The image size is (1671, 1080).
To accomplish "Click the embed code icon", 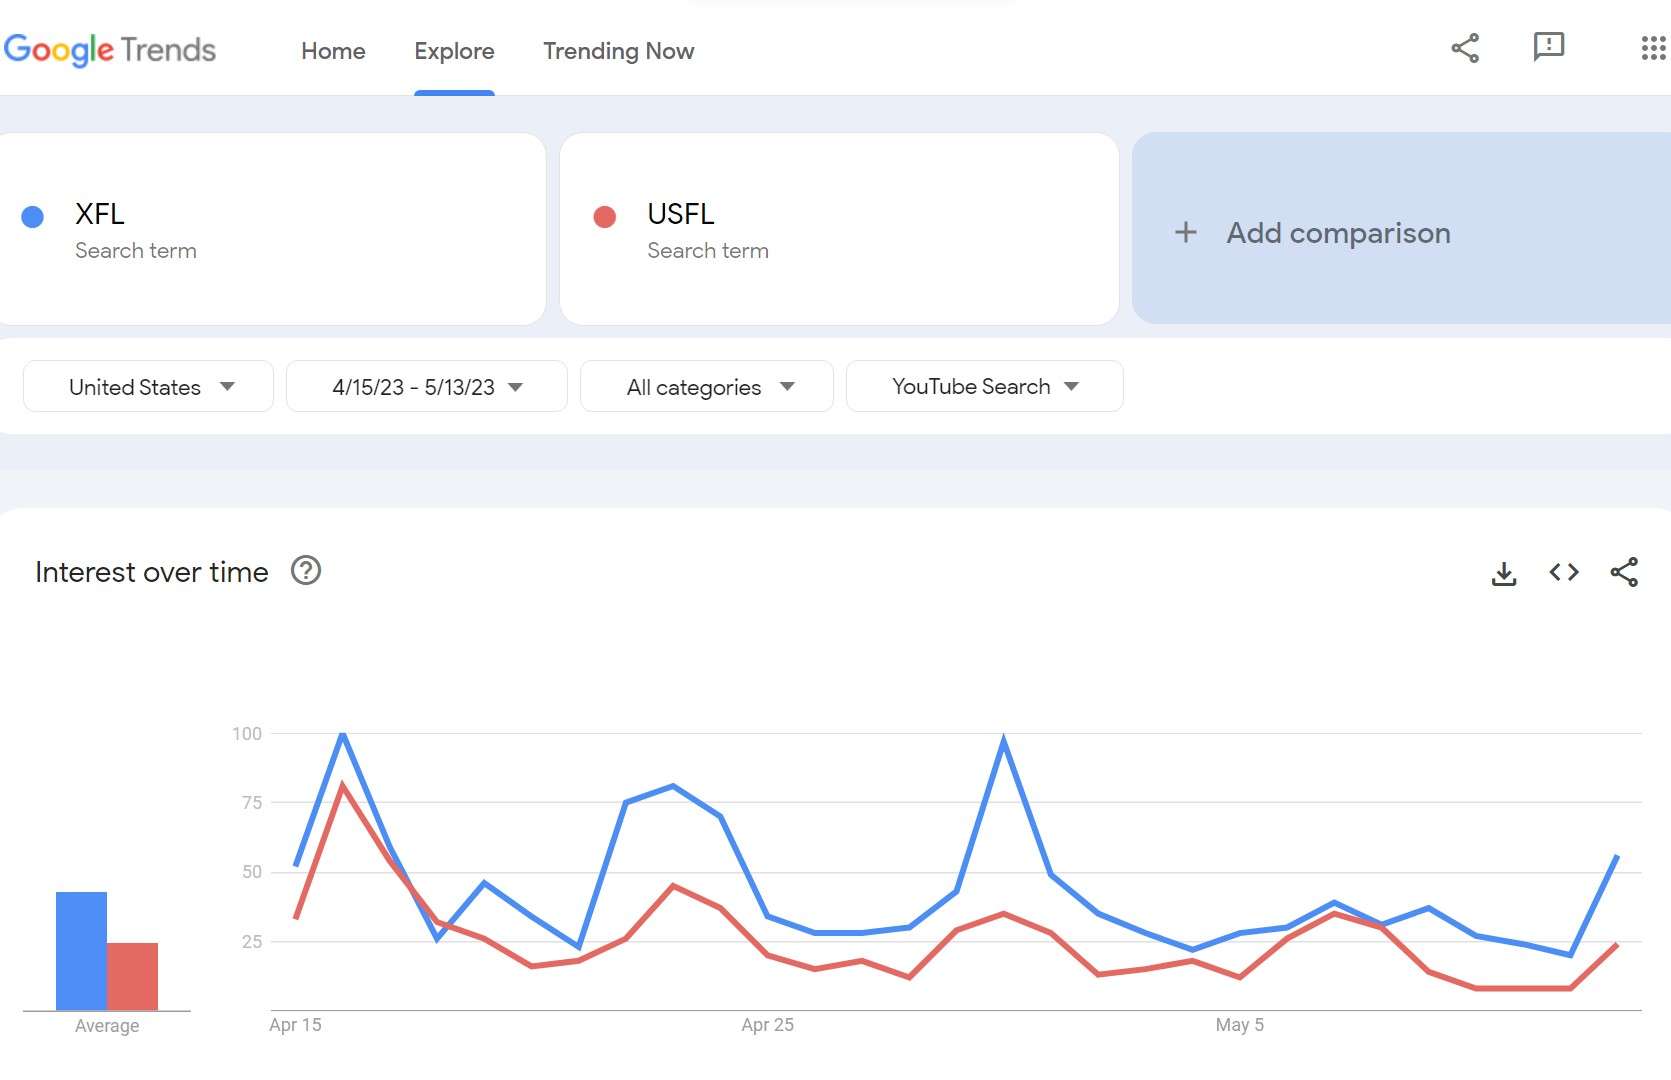I will [1564, 572].
